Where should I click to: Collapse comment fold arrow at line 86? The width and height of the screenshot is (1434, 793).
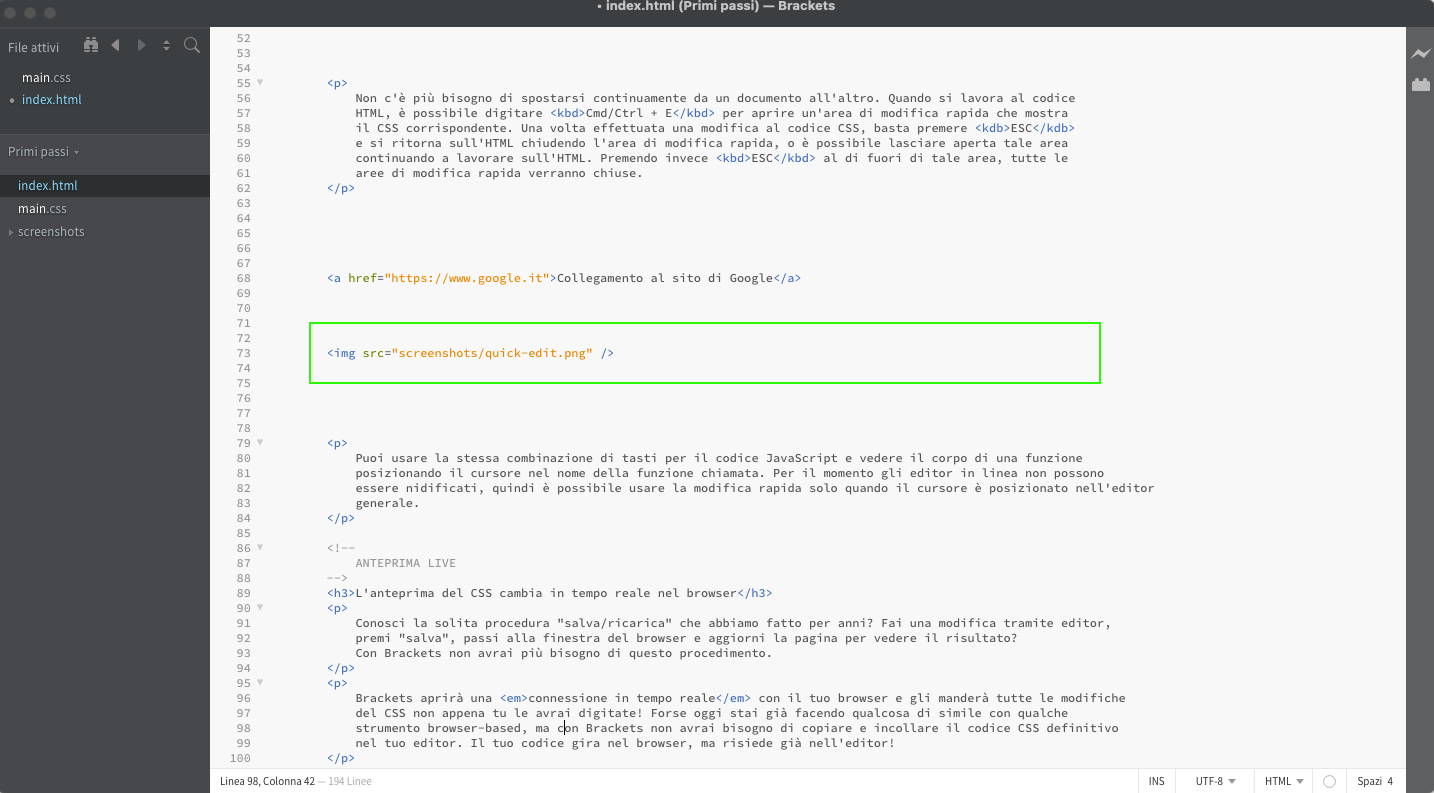point(260,548)
